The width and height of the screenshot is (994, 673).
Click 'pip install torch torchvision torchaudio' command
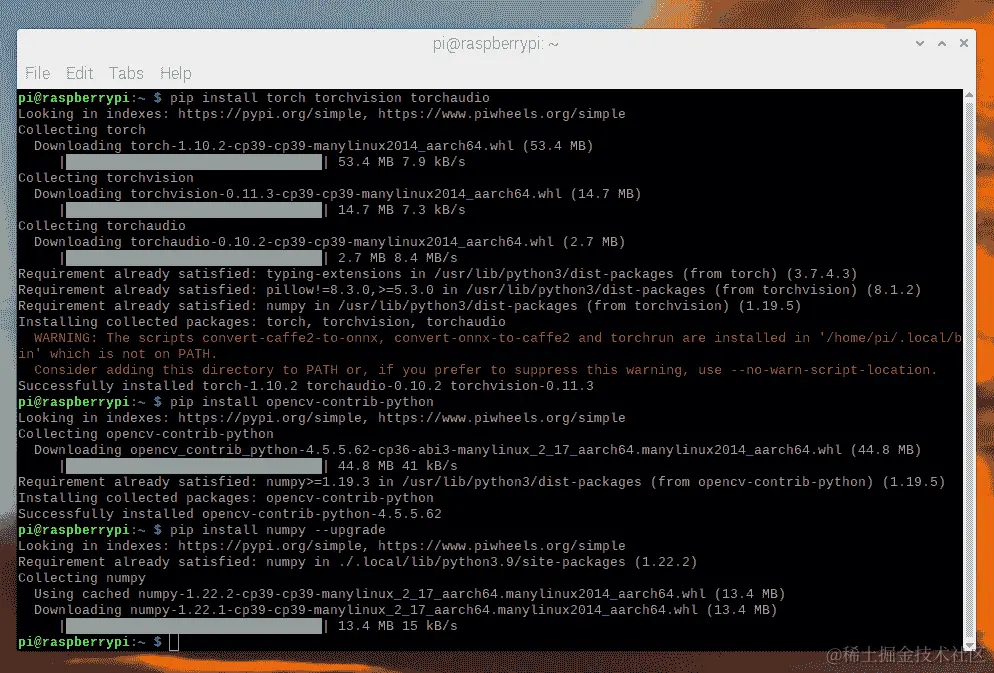[330, 98]
